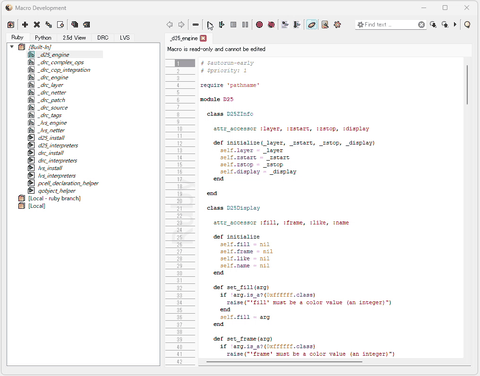Select _d25_engine in the macro tree
480x376 pixels.
point(54,55)
